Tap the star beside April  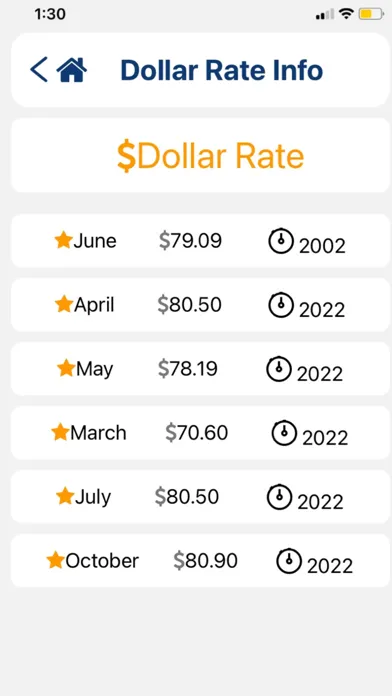point(64,304)
